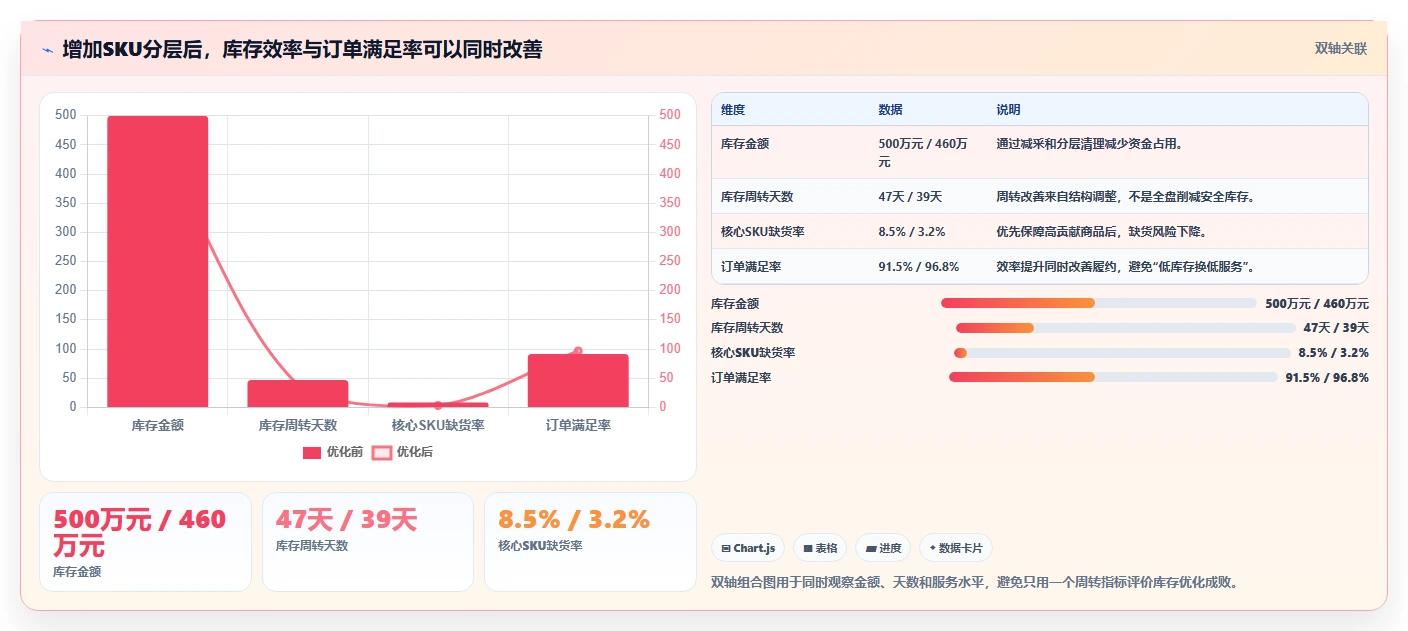Image resolution: width=1408 pixels, height=631 pixels.
Task: Click the lightning icon beside the title
Action: pyautogui.click(x=47, y=49)
